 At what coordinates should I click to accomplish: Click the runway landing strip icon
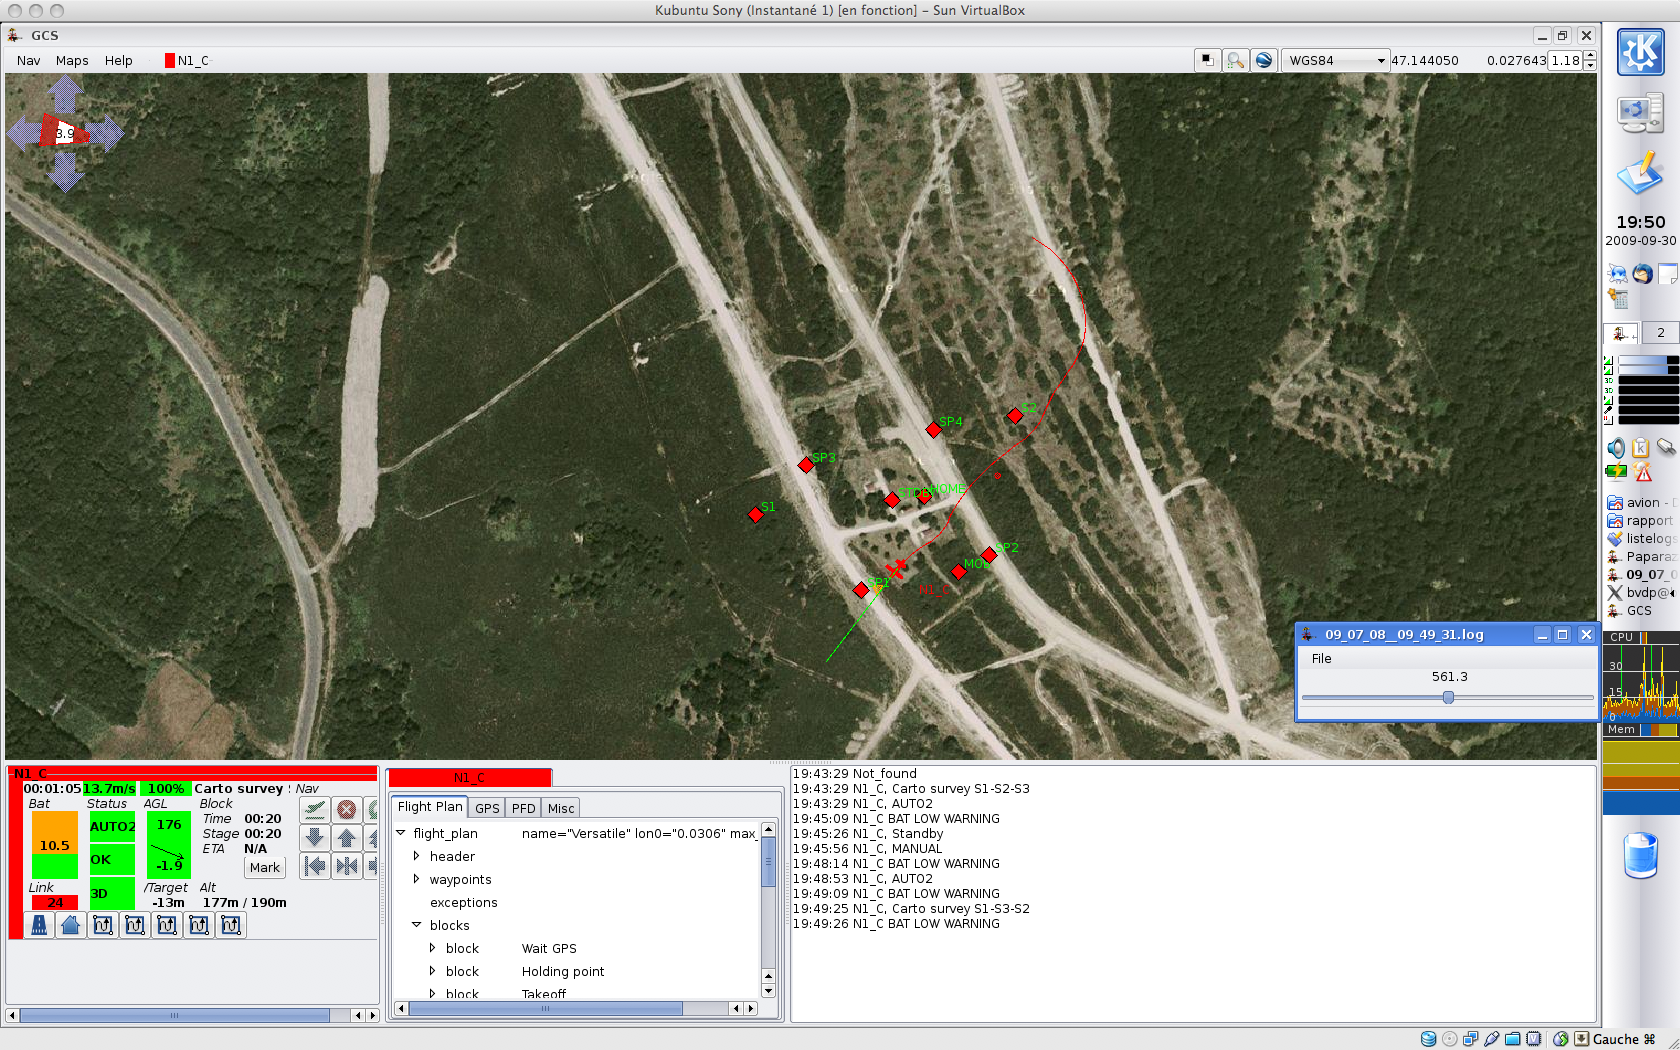39,925
